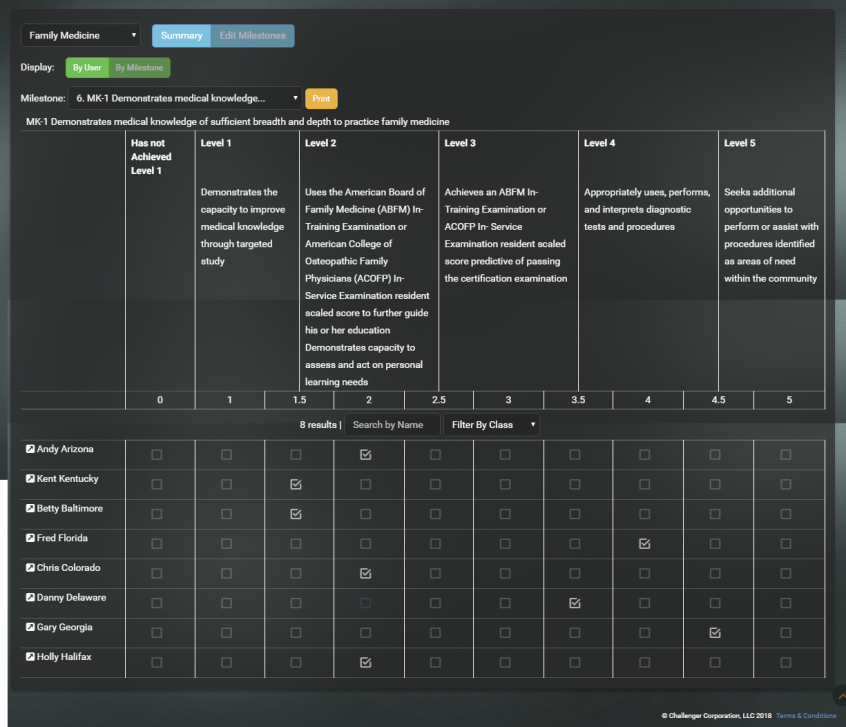Screen dimensions: 846x727
Task: Uncheck Chris Colorado's score 2 checkbox
Action: (x=365, y=574)
